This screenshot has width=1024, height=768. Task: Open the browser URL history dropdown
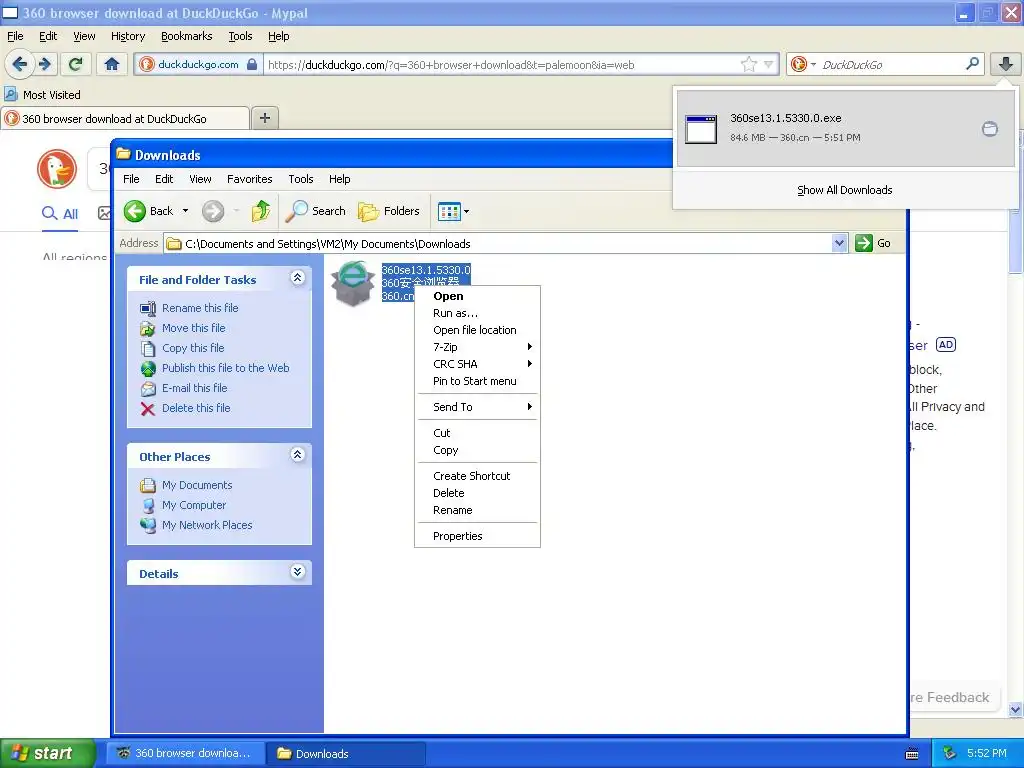pyautogui.click(x=769, y=64)
